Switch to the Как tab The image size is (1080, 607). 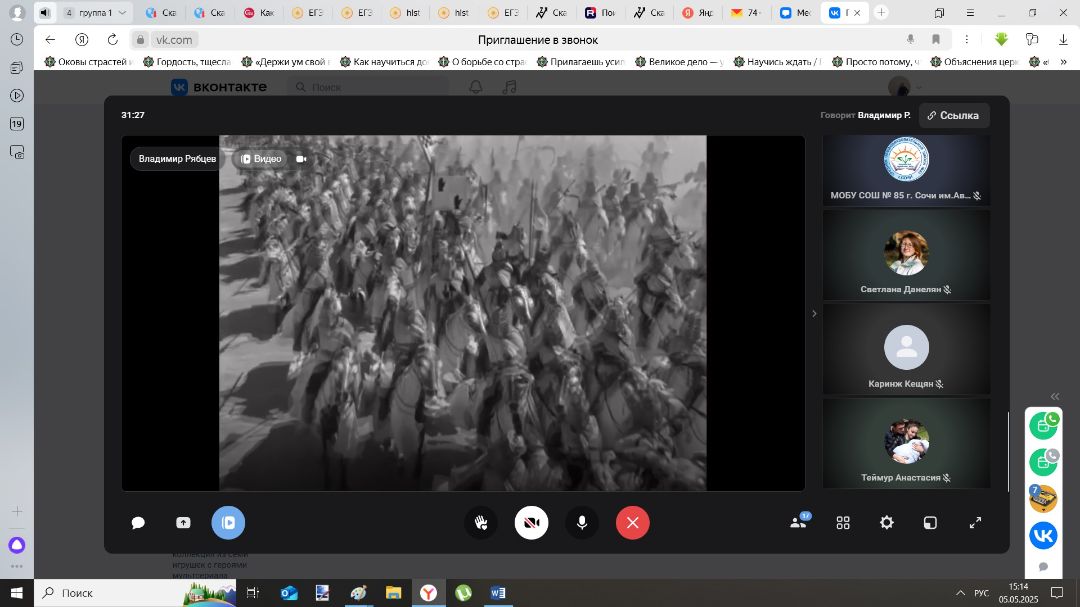point(259,12)
